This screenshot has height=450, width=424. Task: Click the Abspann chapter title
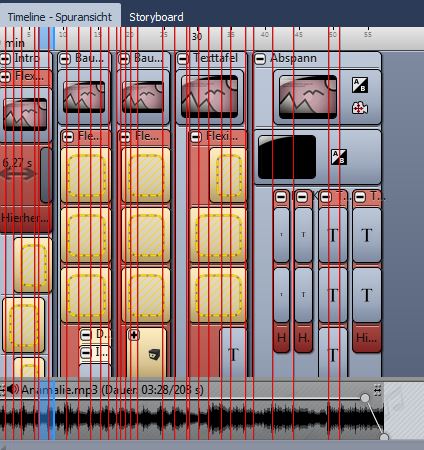point(293,58)
